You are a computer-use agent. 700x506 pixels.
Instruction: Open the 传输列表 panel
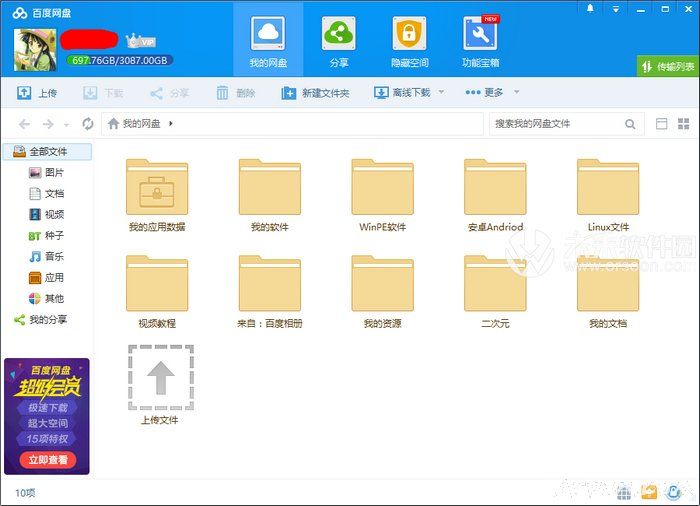point(668,67)
